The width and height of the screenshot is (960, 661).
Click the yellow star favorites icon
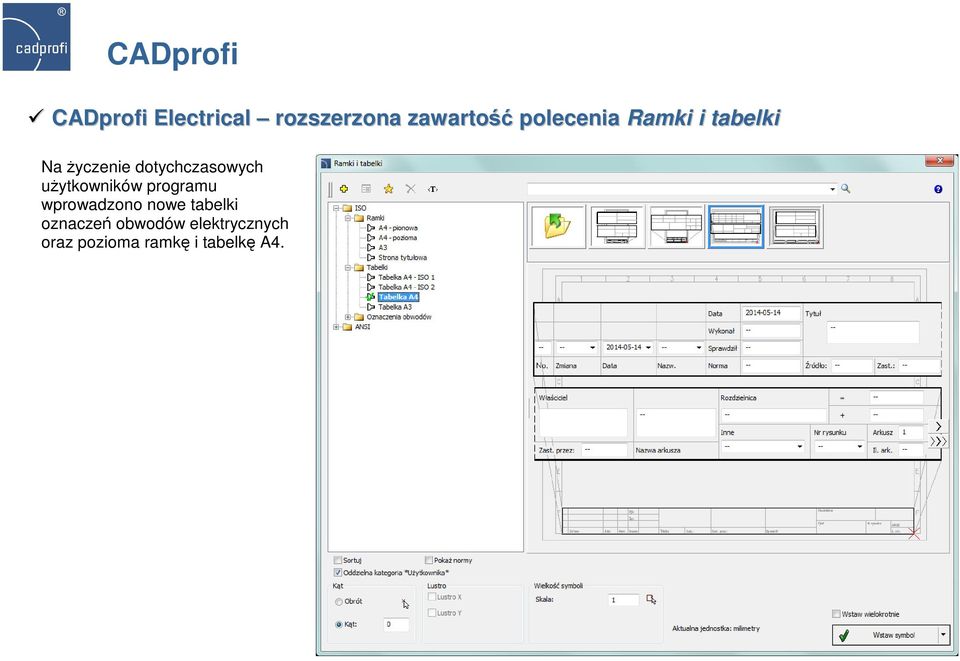pyautogui.click(x=388, y=189)
